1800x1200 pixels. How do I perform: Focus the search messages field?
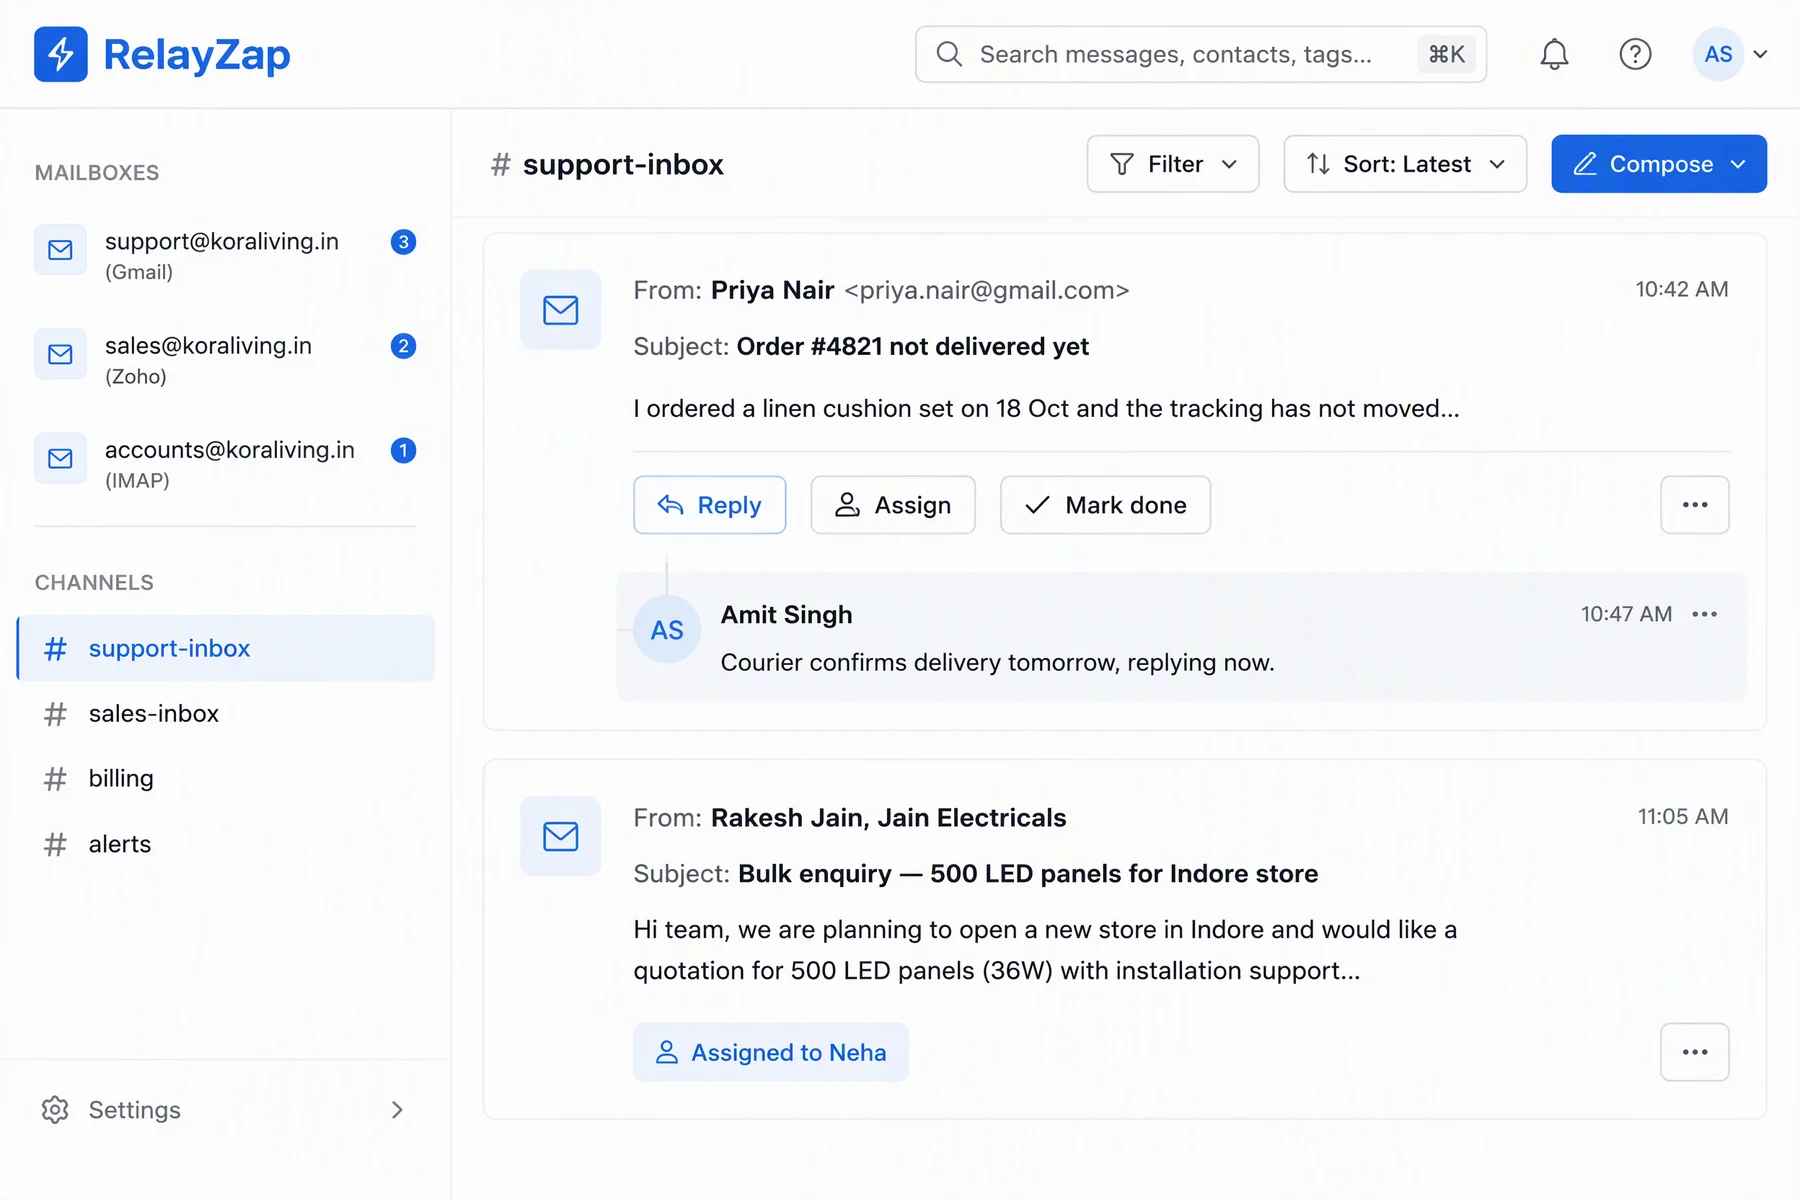pyautogui.click(x=1201, y=54)
